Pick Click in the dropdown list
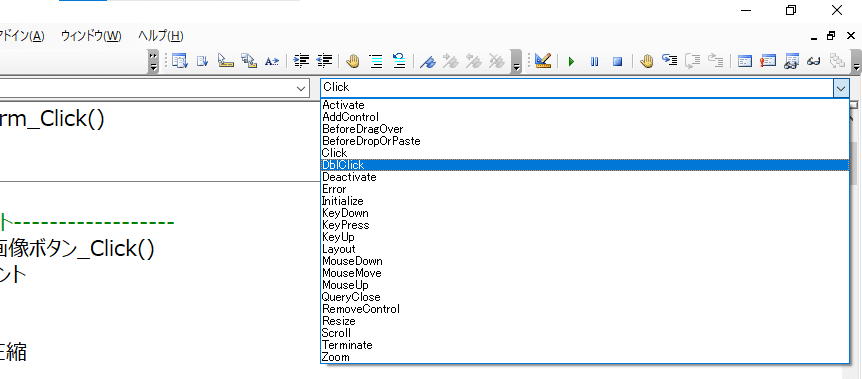This screenshot has height=379, width=862. pos(585,153)
